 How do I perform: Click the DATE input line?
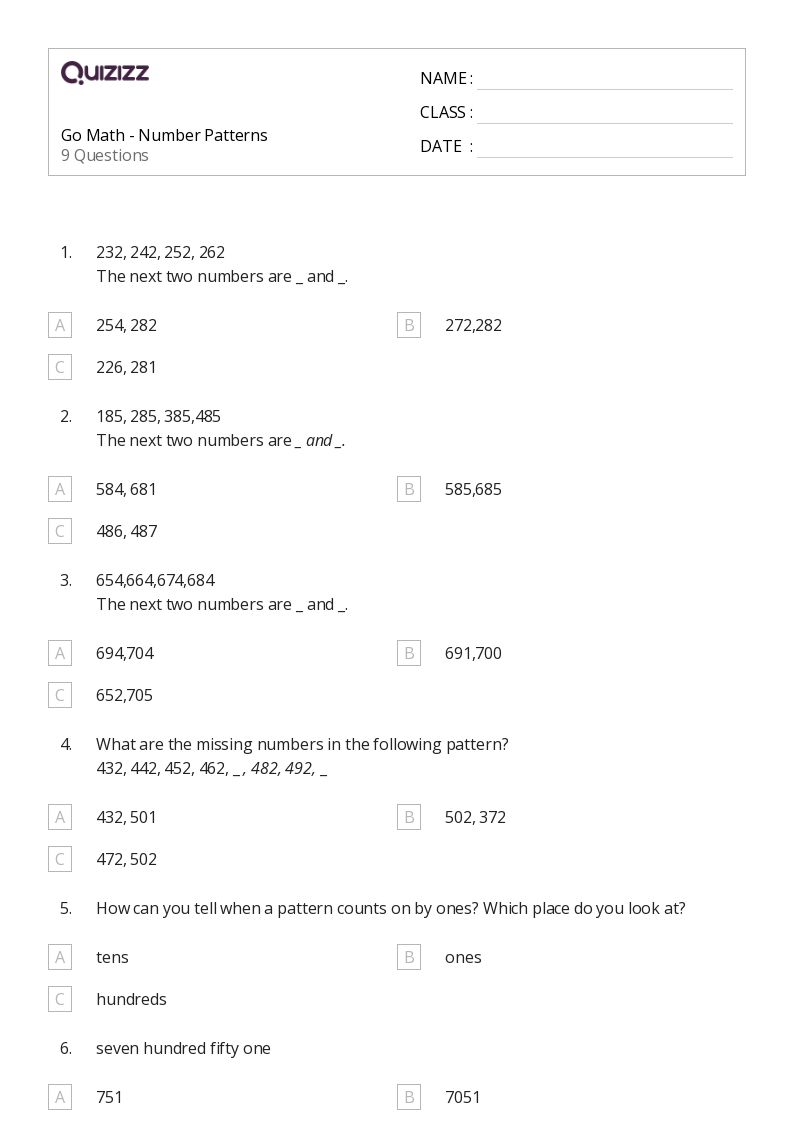point(604,147)
